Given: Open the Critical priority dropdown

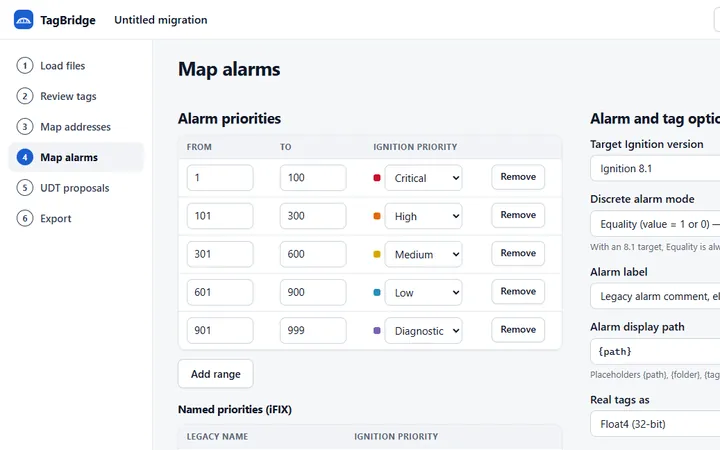Looking at the screenshot, I should pos(423,178).
